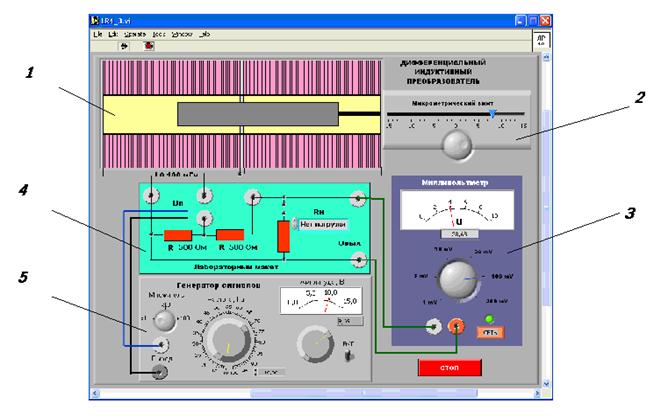This screenshot has height=416, width=661.
Task: Click the generator amplitude analog gauge
Action: (x=321, y=301)
